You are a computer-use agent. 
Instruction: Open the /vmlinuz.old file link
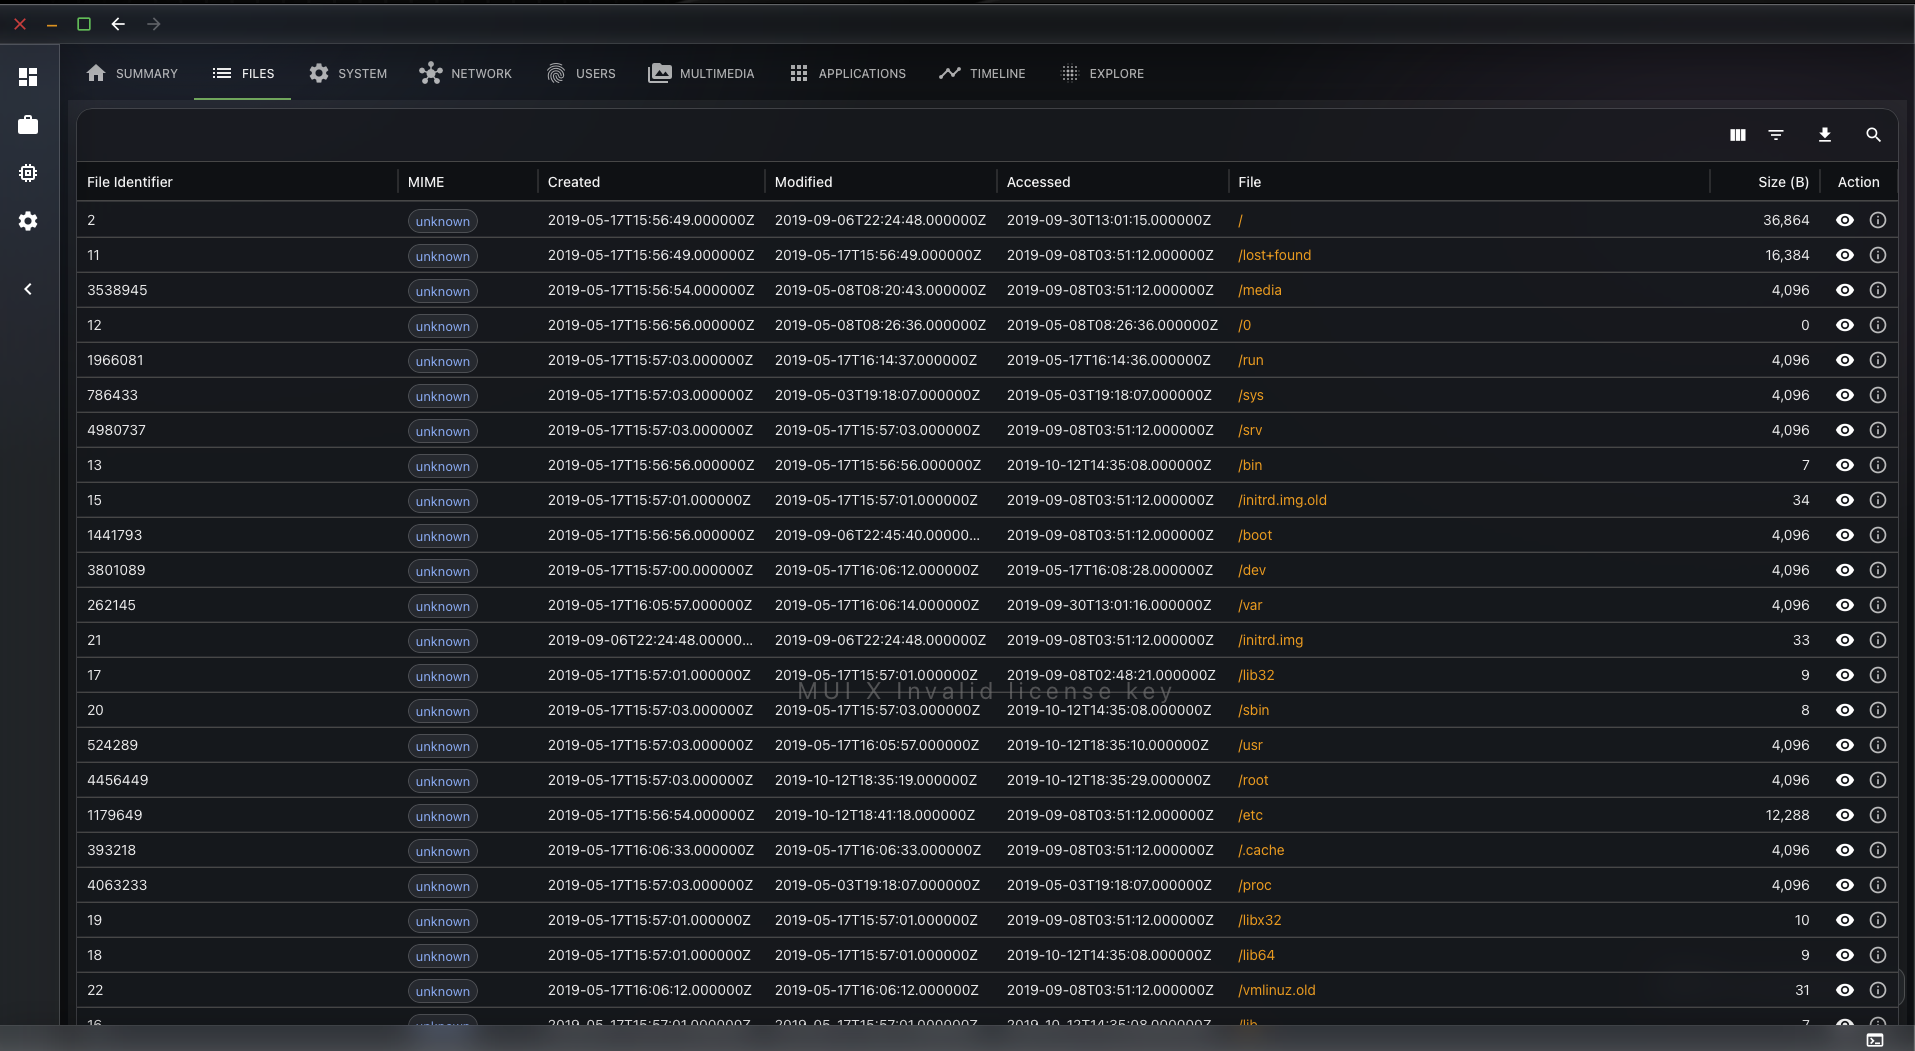tap(1277, 990)
